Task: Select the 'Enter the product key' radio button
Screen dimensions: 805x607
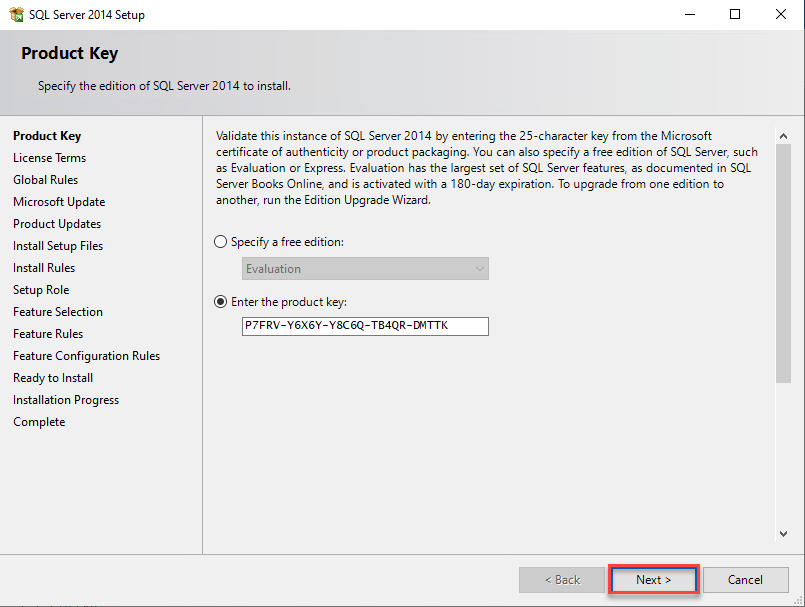Action: click(x=220, y=301)
